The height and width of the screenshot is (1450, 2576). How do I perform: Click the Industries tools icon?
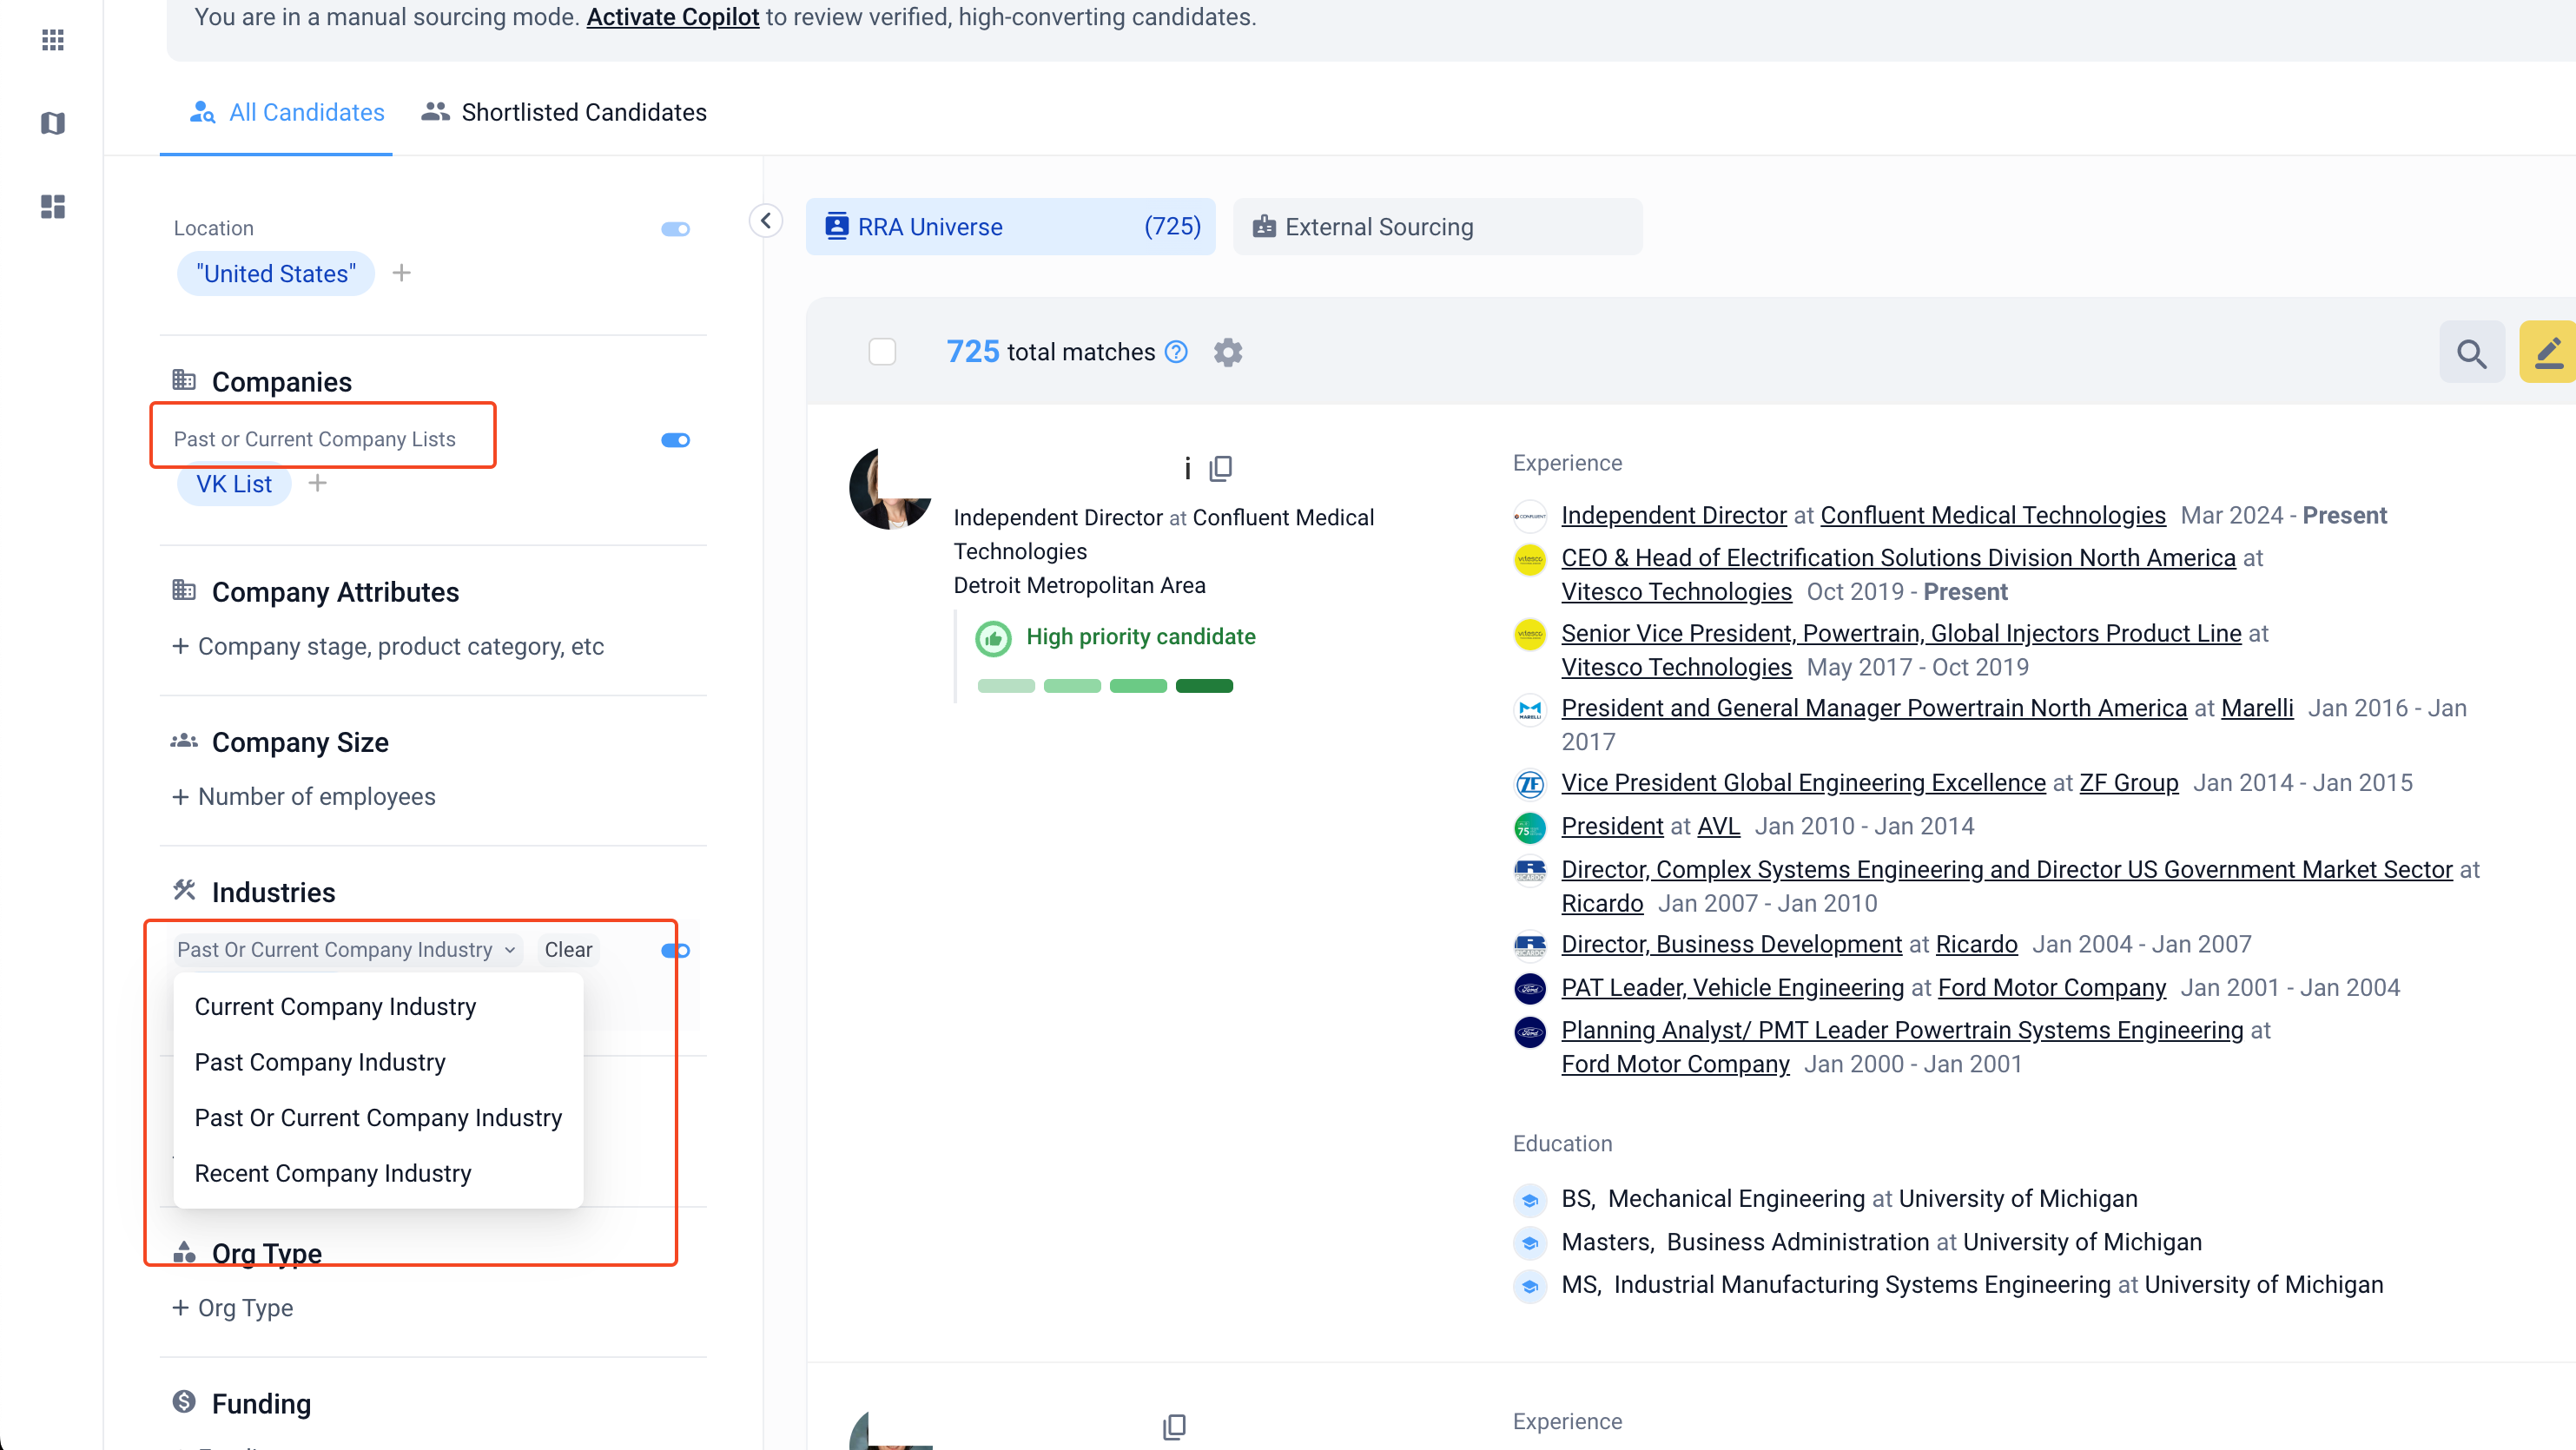[x=184, y=891]
